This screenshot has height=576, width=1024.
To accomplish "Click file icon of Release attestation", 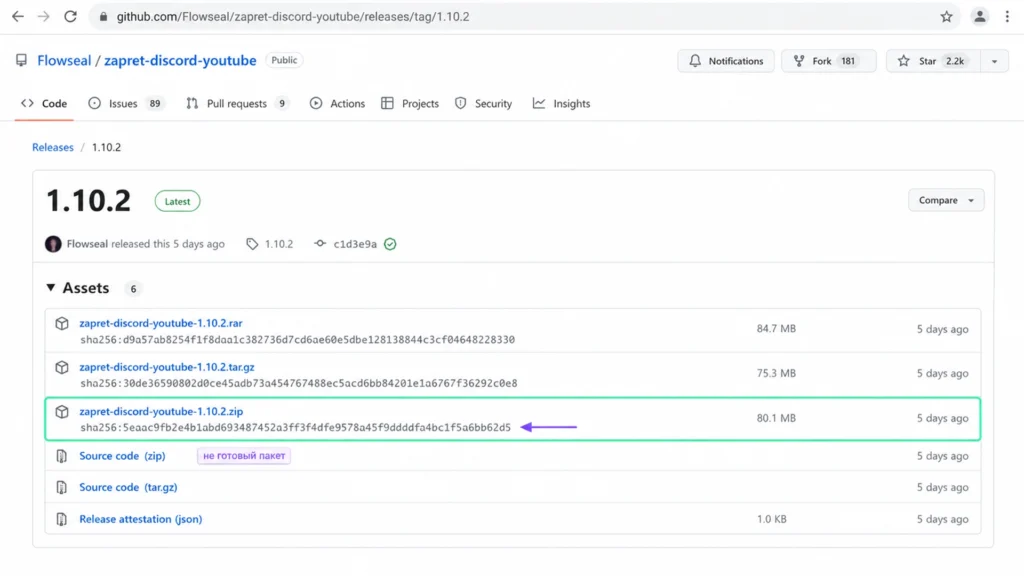I will point(61,519).
